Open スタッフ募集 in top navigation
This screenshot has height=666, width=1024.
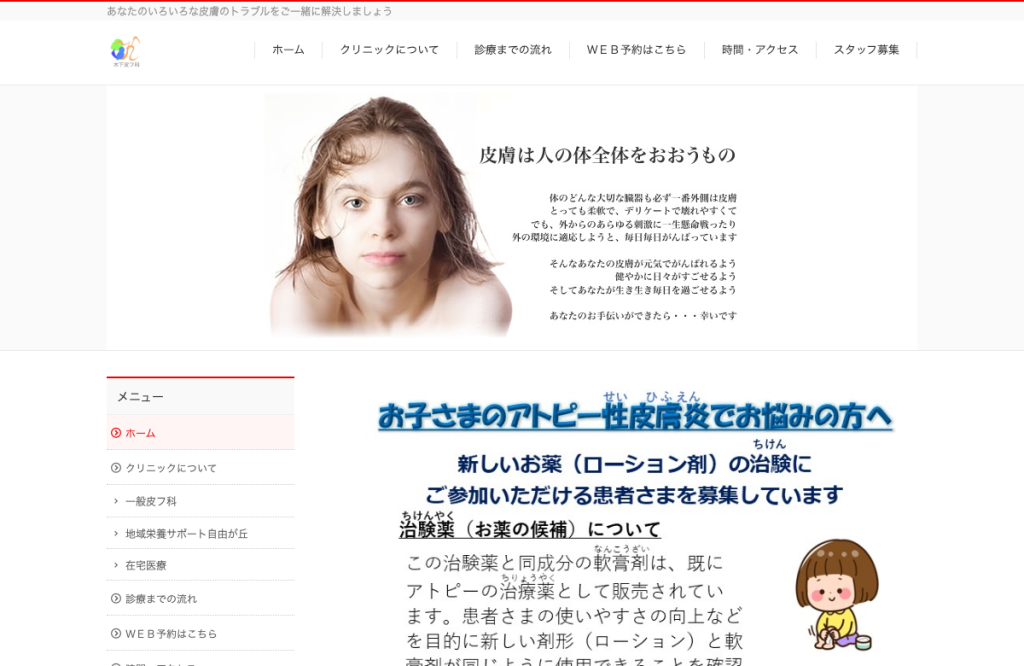[x=867, y=50]
